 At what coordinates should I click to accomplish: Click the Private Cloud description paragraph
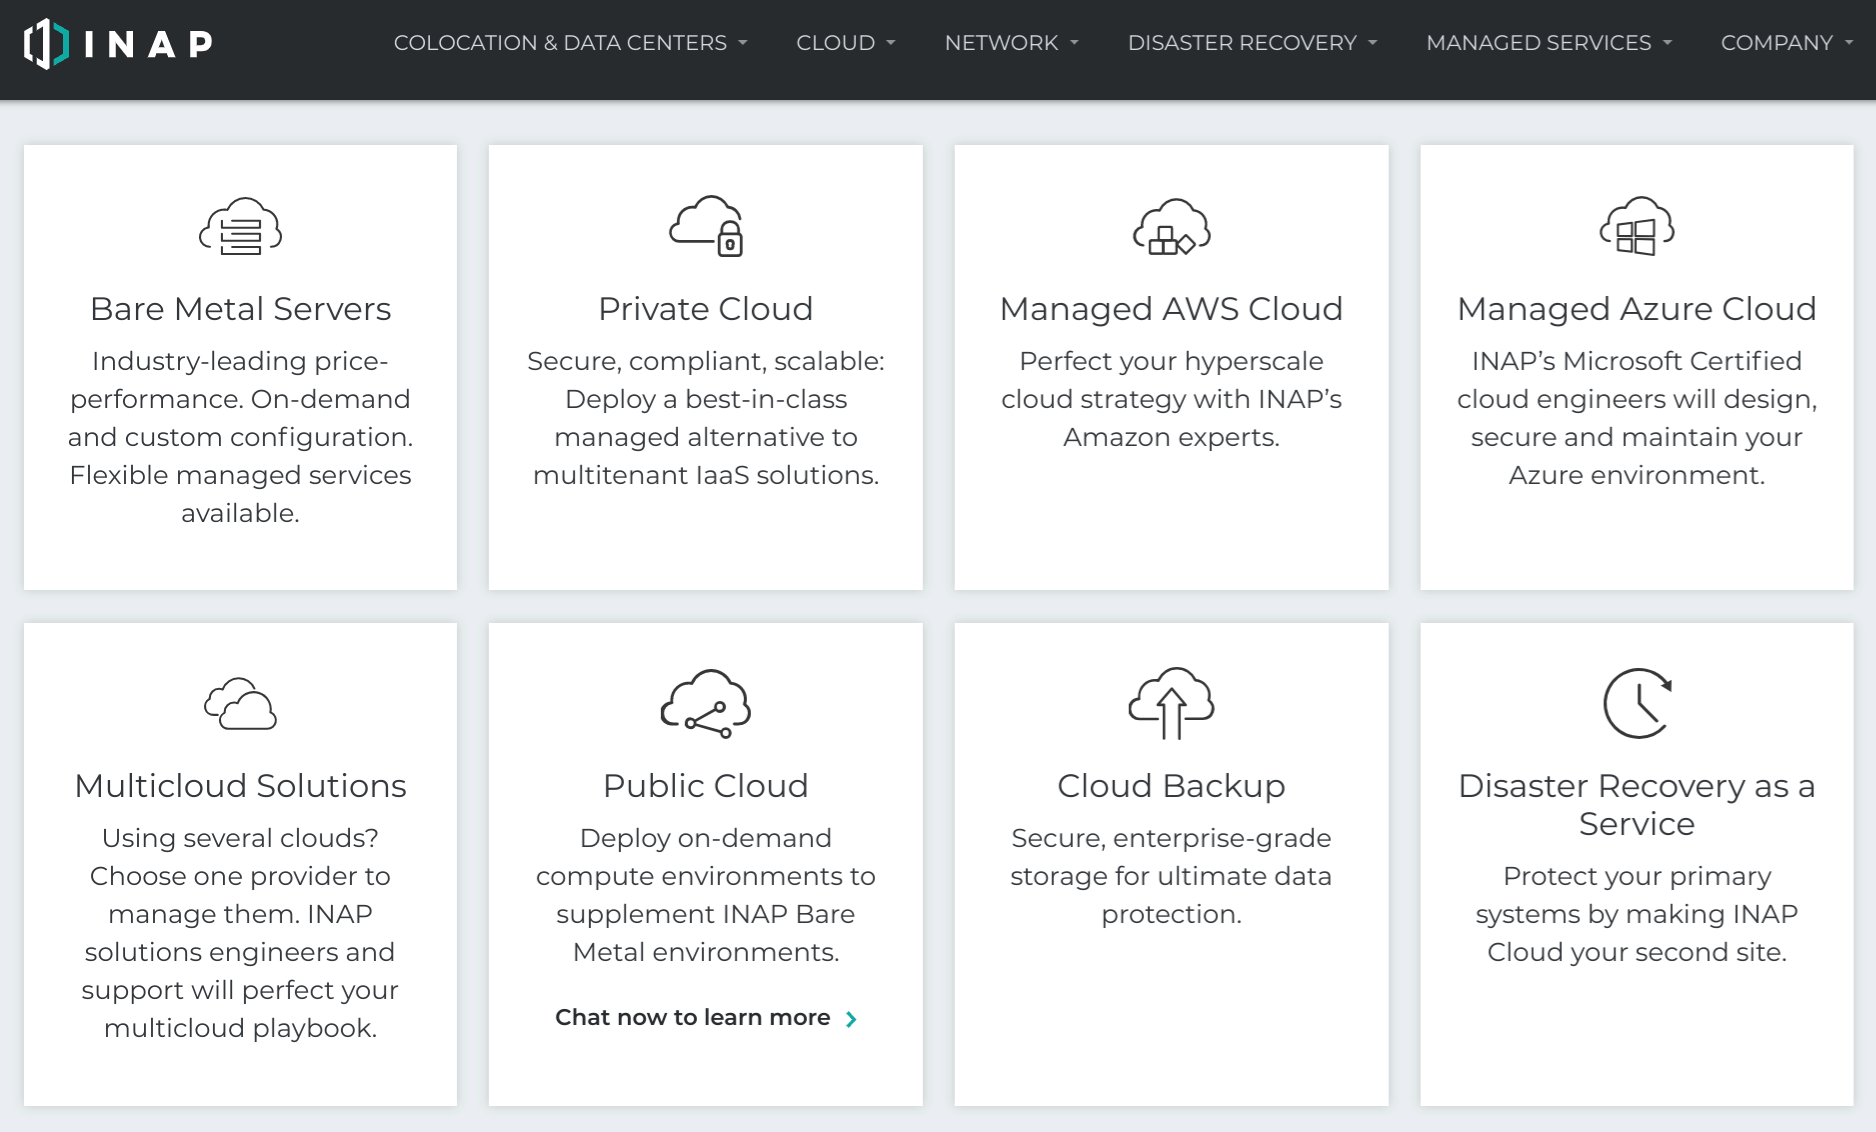(x=706, y=418)
